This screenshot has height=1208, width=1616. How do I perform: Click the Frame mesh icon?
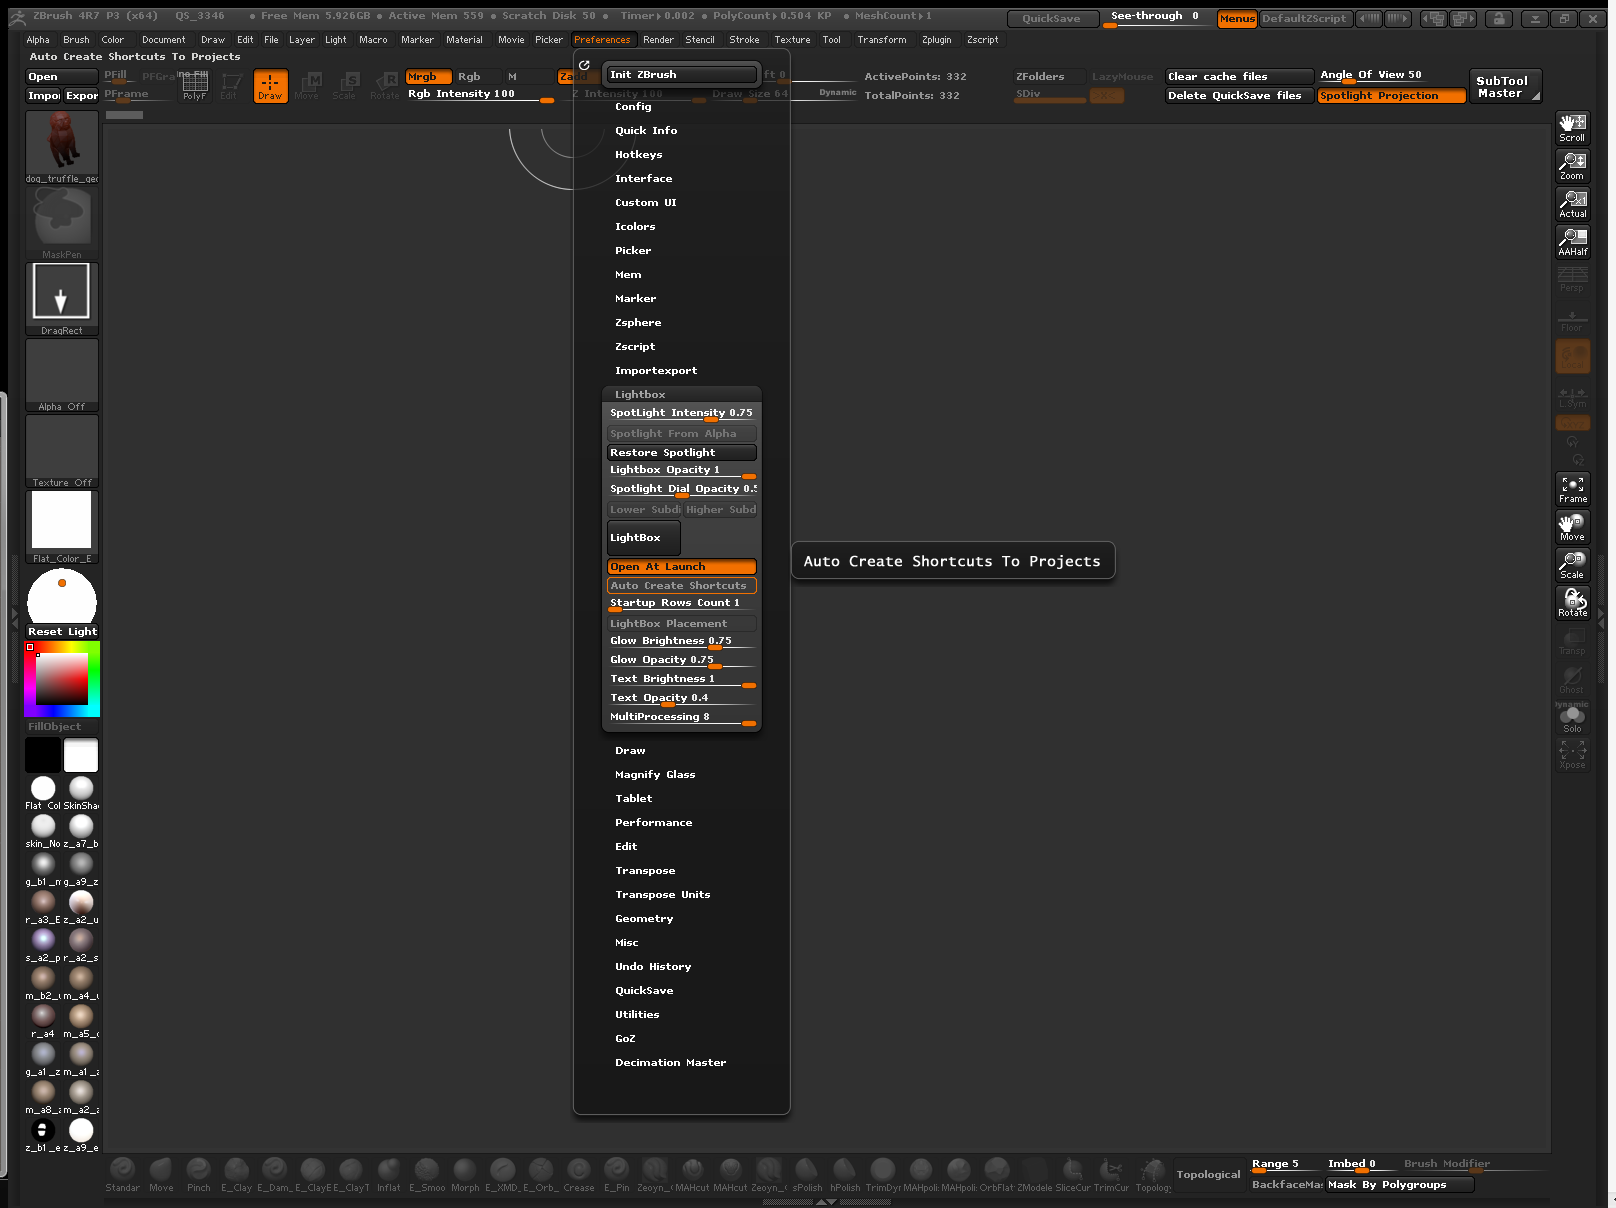pos(1572,489)
